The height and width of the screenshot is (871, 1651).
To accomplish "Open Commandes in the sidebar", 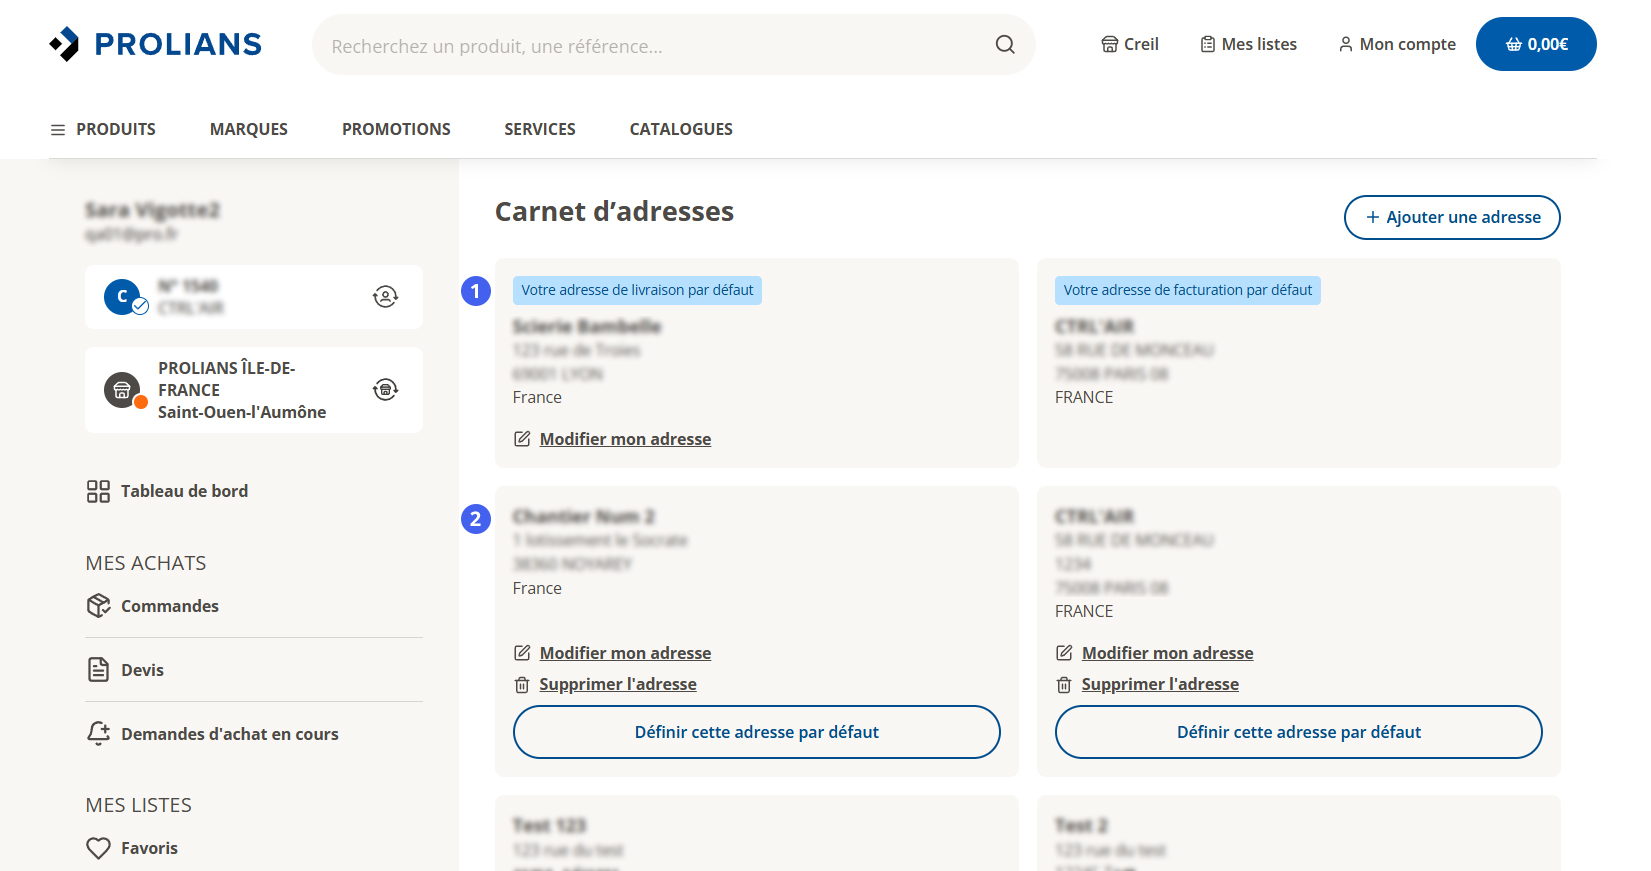I will (153, 606).
